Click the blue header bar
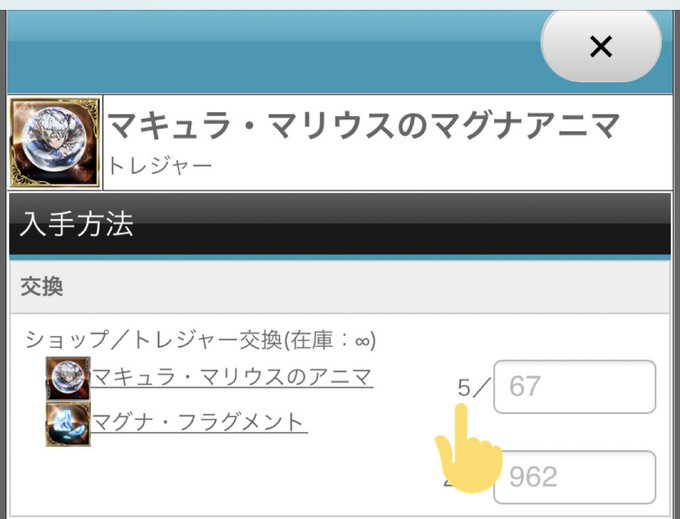Screen dimensions: 680x519 point(273,52)
